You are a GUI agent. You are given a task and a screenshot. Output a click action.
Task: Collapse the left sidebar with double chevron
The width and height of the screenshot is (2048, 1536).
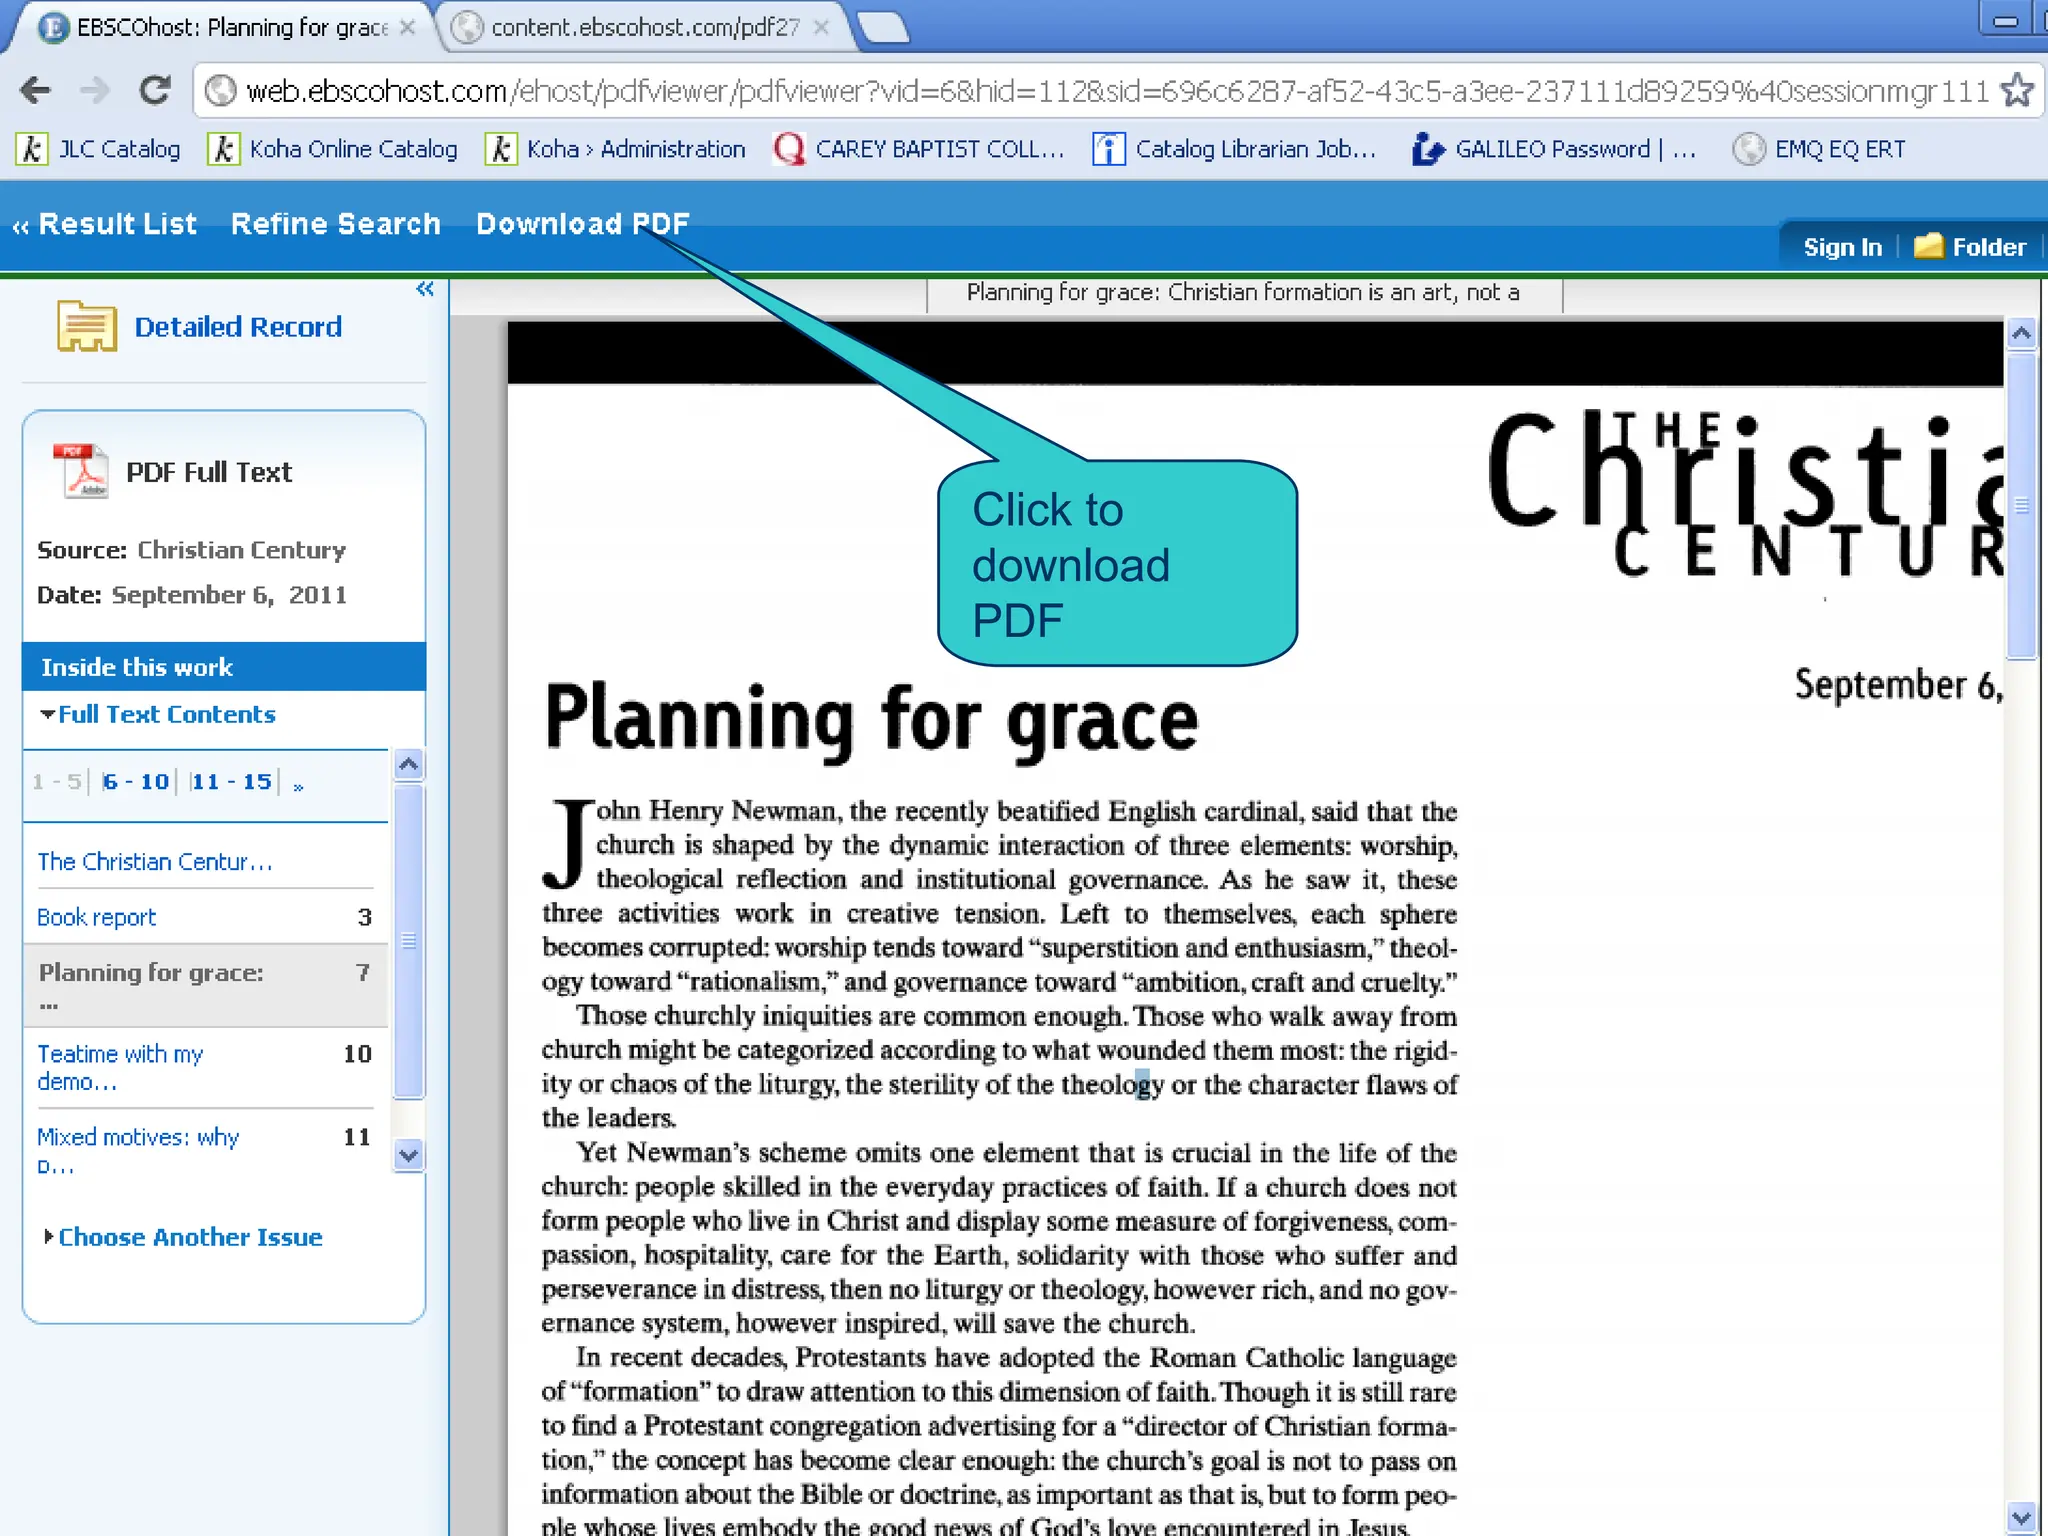click(x=425, y=289)
